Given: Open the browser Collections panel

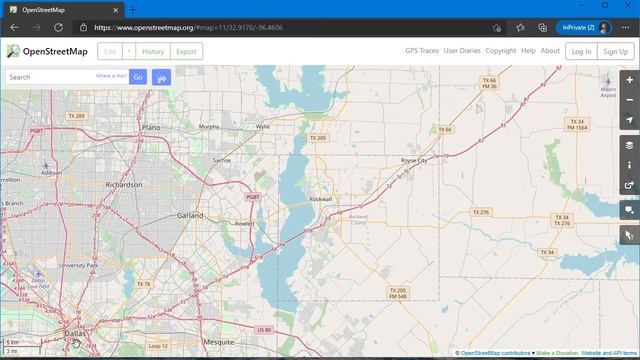Looking at the screenshot, I should (x=542, y=28).
